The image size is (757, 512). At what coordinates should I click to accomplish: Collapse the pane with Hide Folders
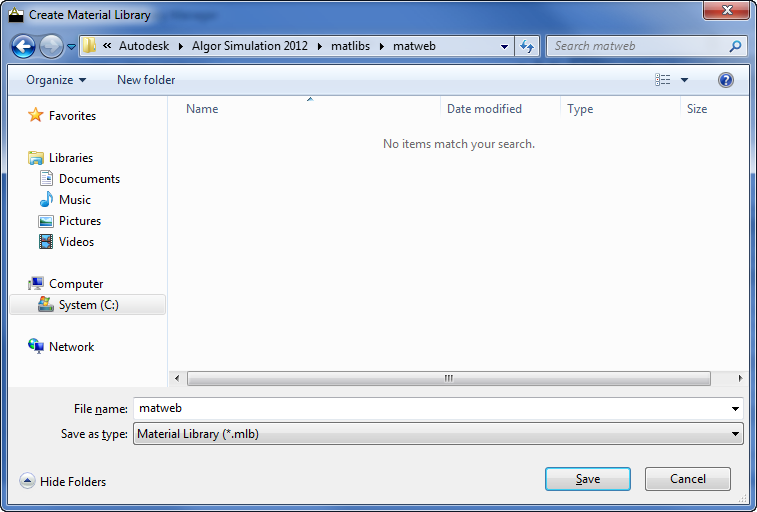[x=73, y=482]
